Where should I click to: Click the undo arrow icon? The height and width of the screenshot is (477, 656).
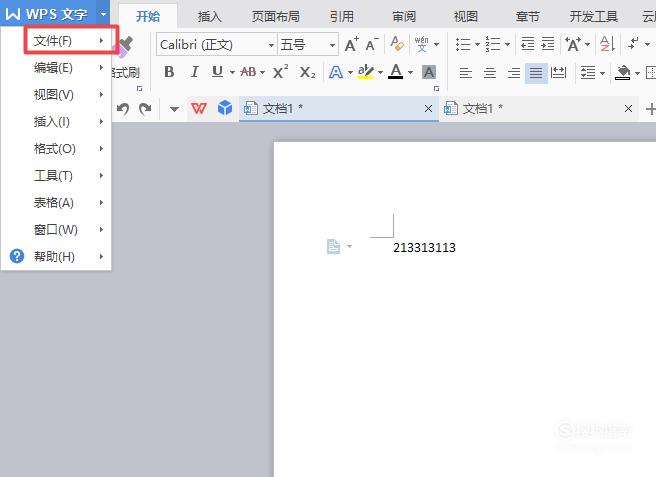pos(123,109)
